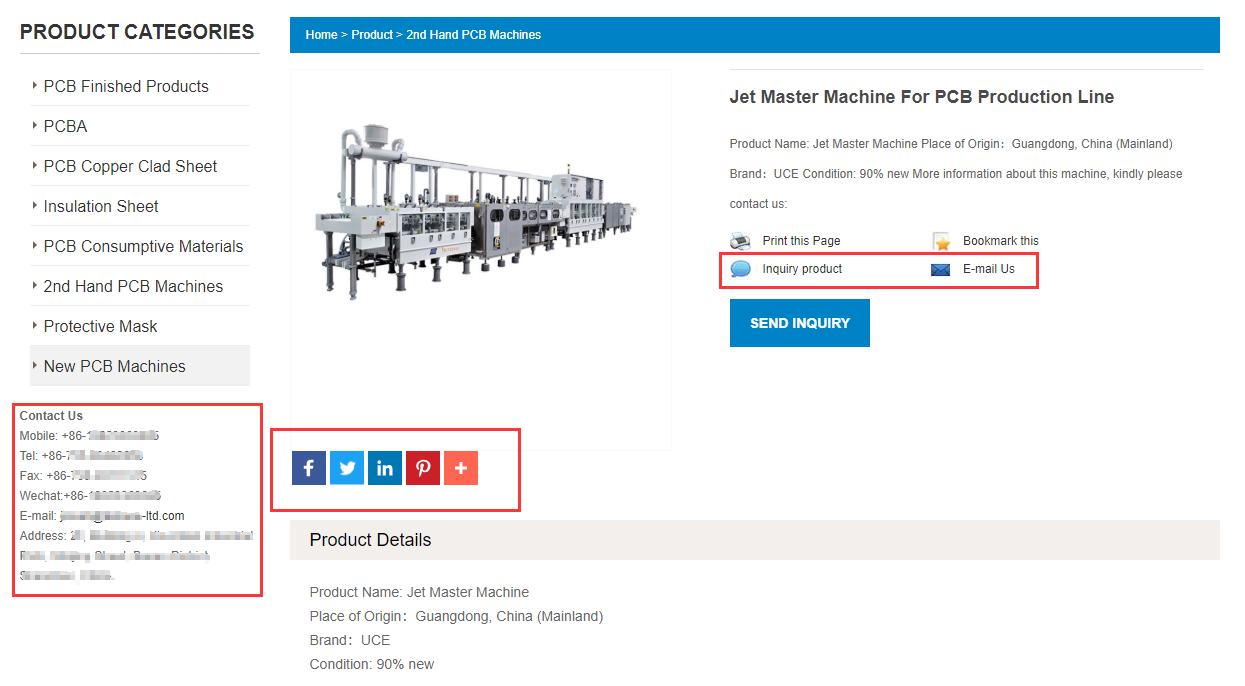Share product on Twitter
Screen dimensions: 1245x686
coord(347,468)
